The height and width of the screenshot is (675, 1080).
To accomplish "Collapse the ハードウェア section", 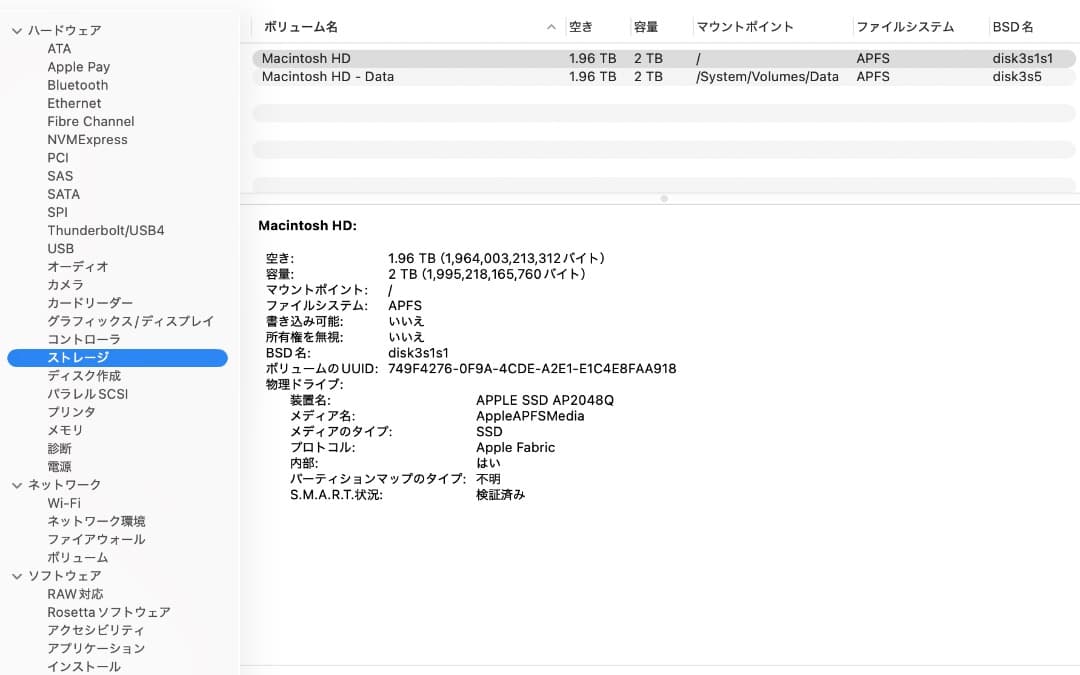I will tap(15, 30).
